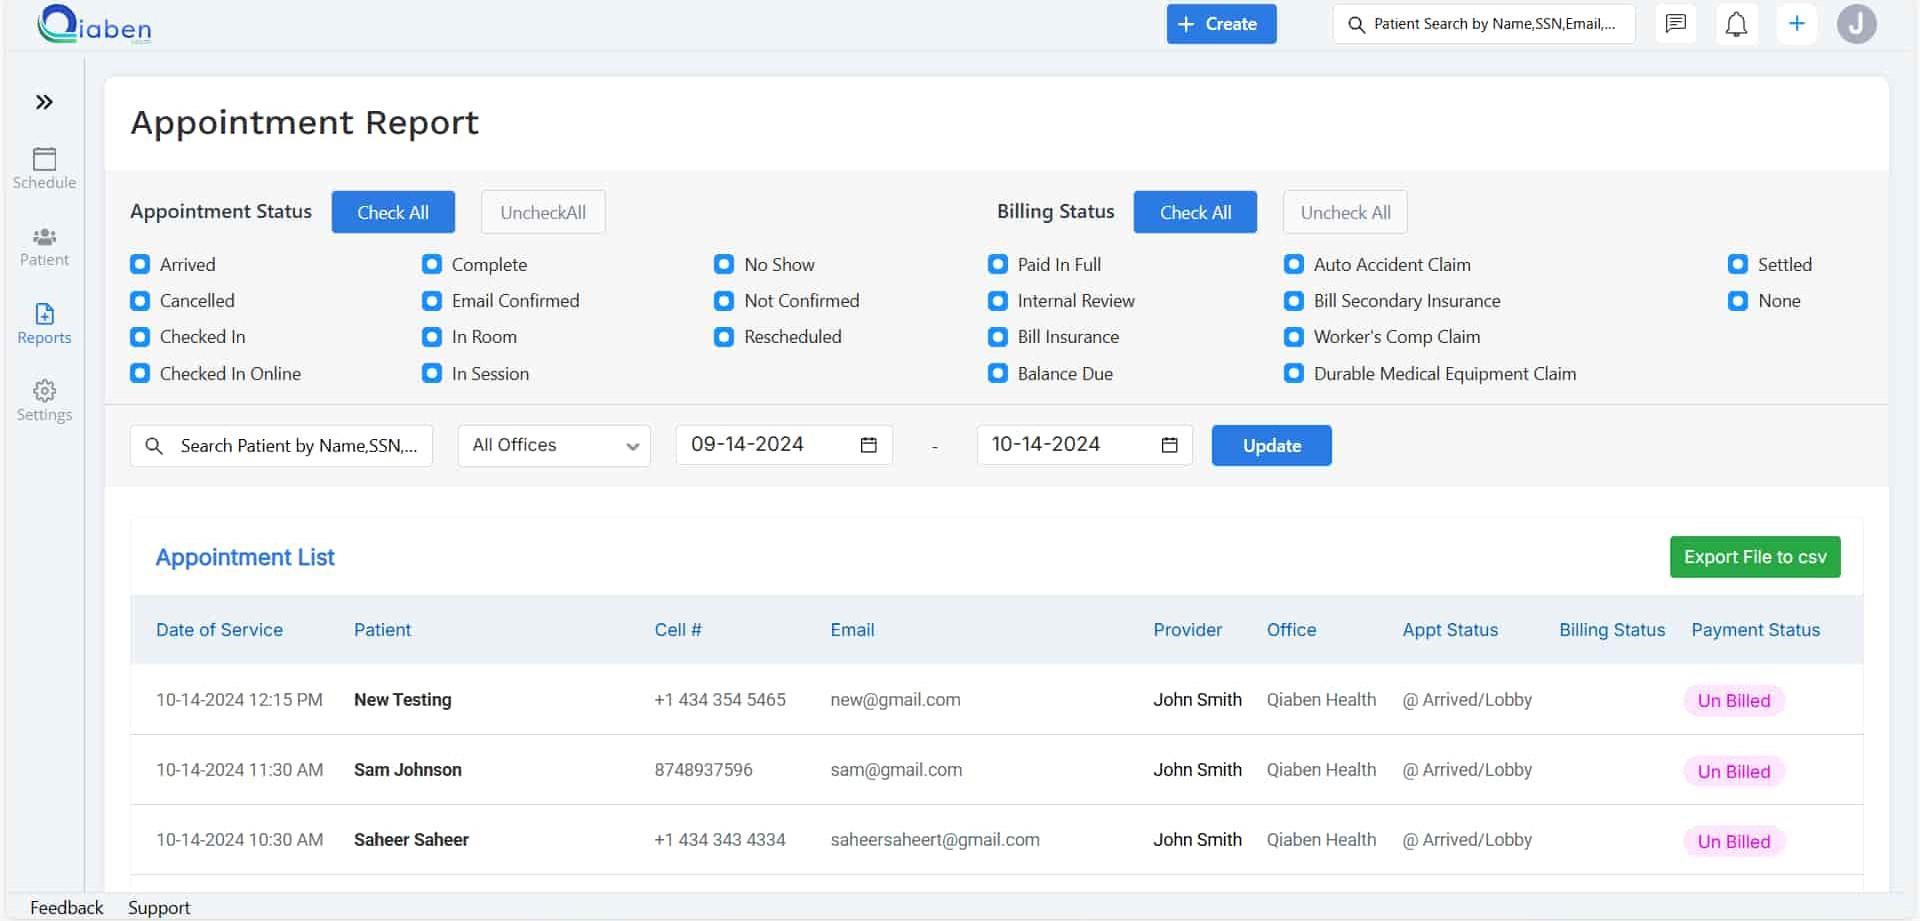Toggle the Cancelled checkbox
Viewport: 1920px width, 921px height.
tap(140, 300)
